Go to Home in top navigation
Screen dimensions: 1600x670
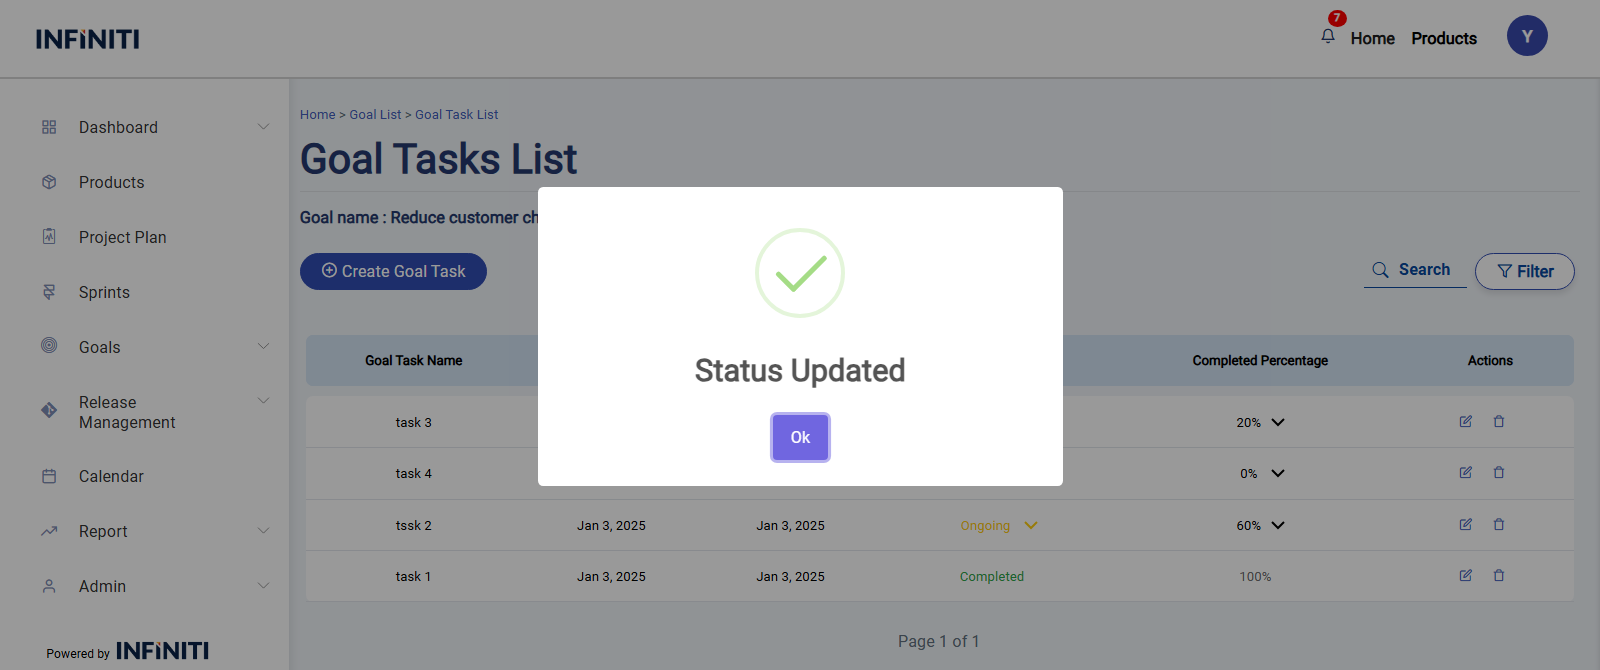[1372, 38]
